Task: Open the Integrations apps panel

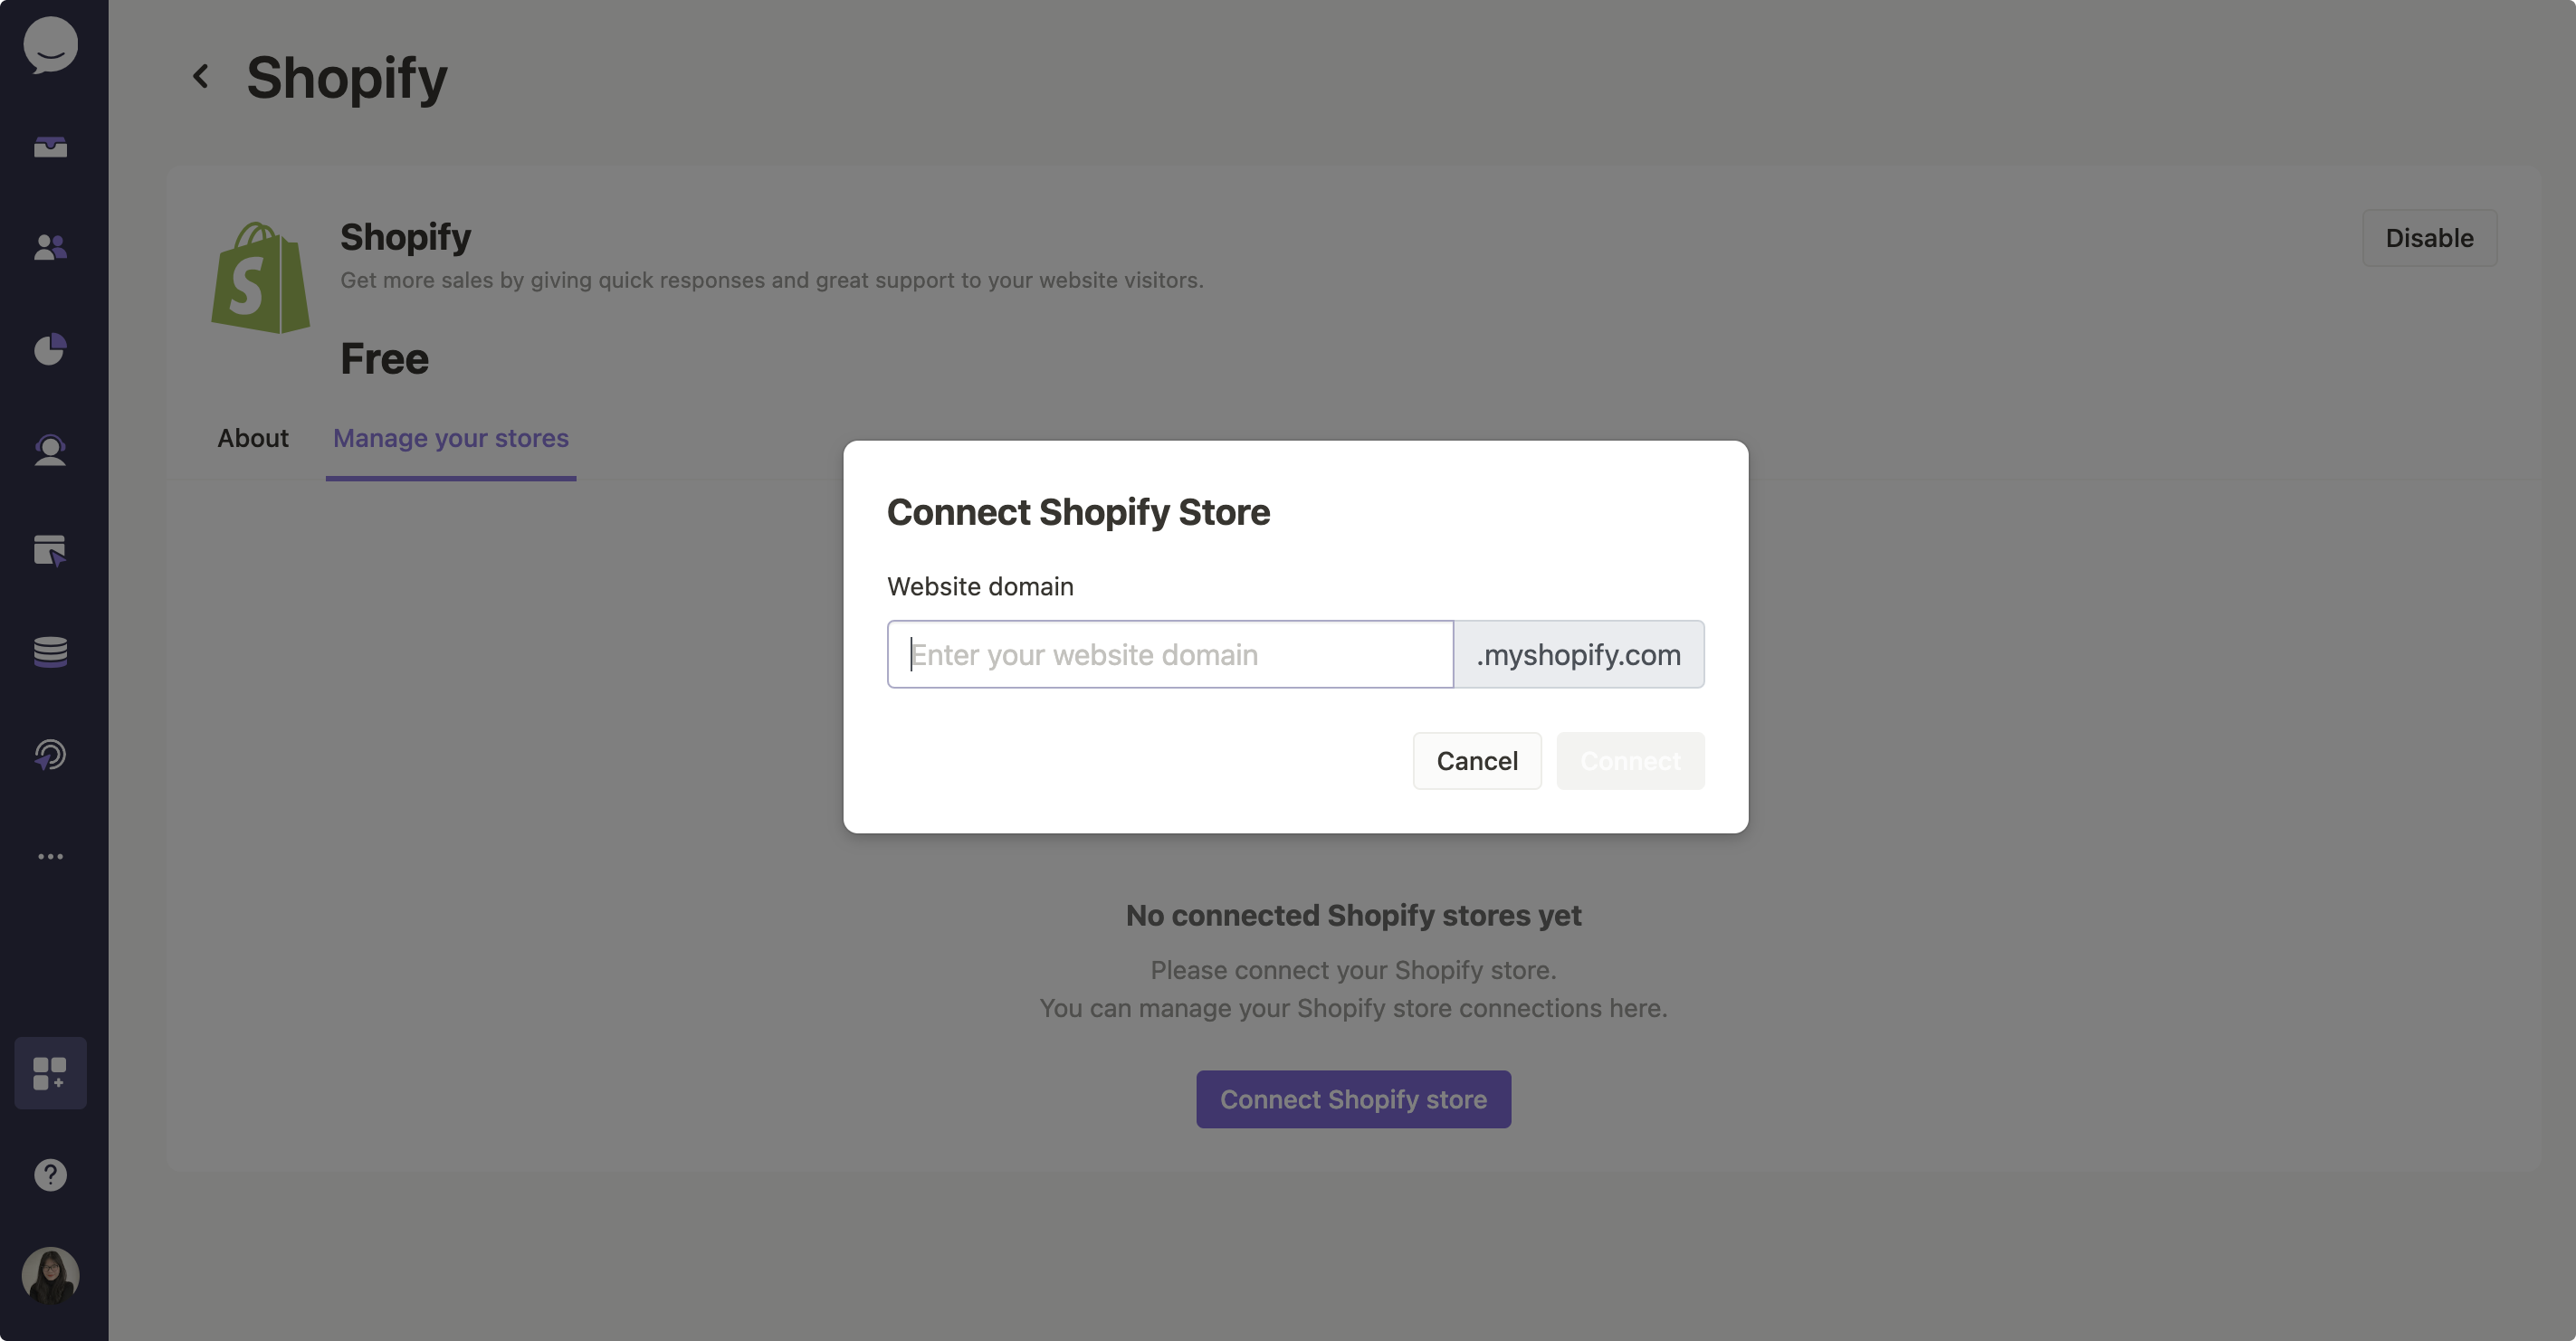Action: [50, 1073]
